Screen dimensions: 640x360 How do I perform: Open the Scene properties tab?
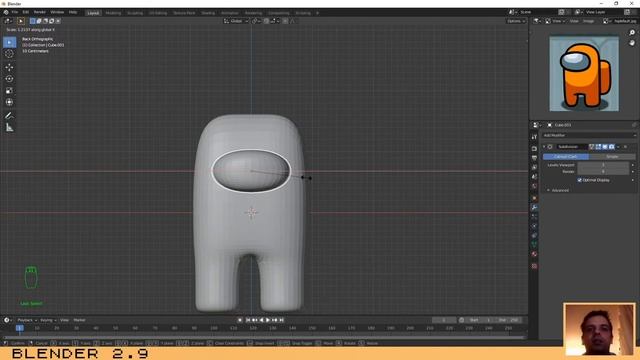pyautogui.click(x=534, y=177)
